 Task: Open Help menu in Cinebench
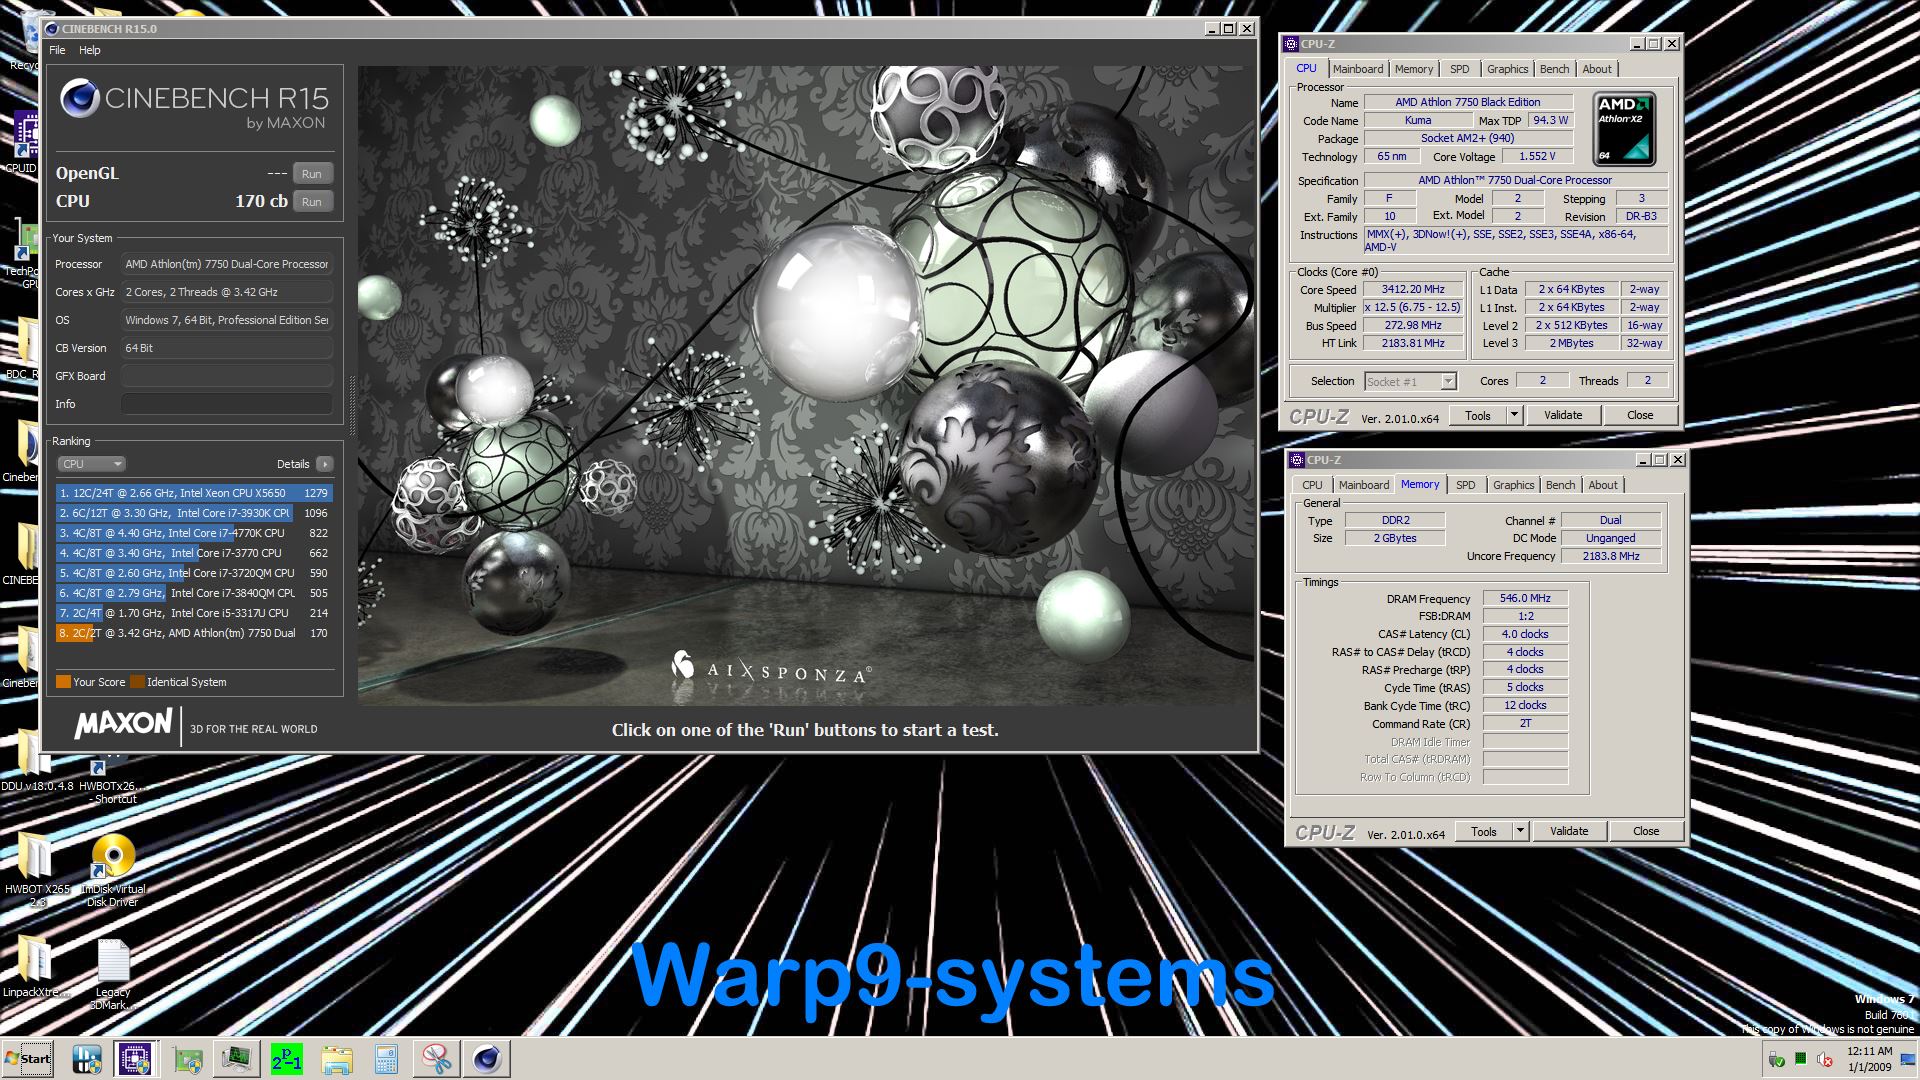point(90,50)
